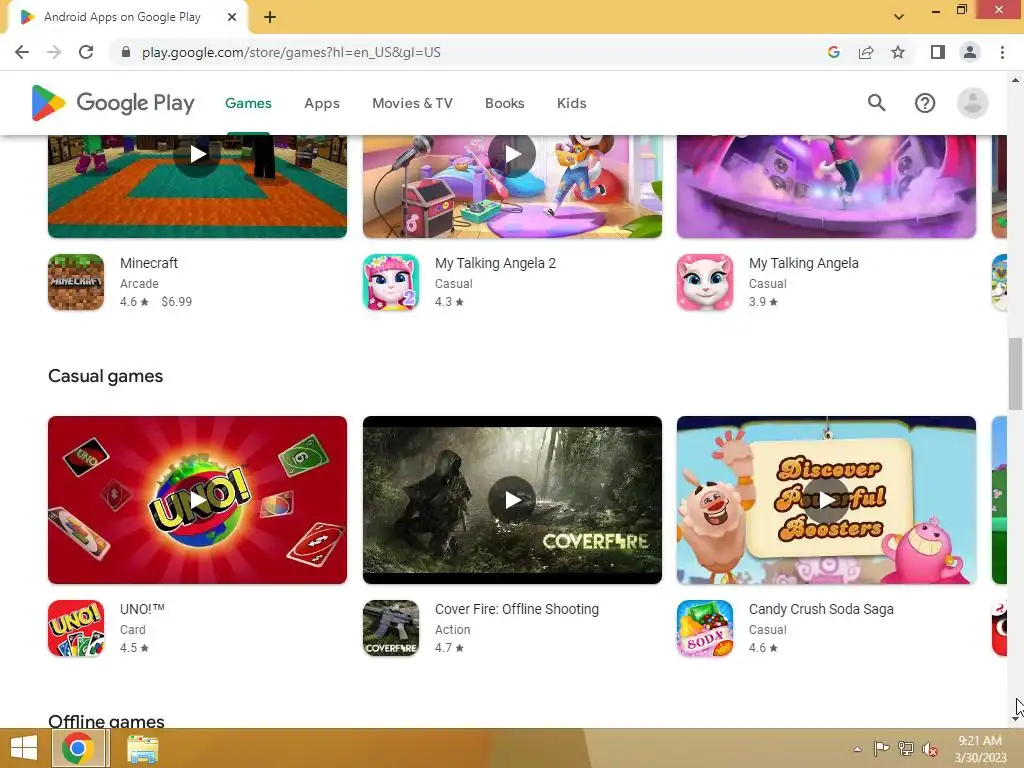Expand the tab search dropdown arrow
The width and height of the screenshot is (1024, 768).
899,17
